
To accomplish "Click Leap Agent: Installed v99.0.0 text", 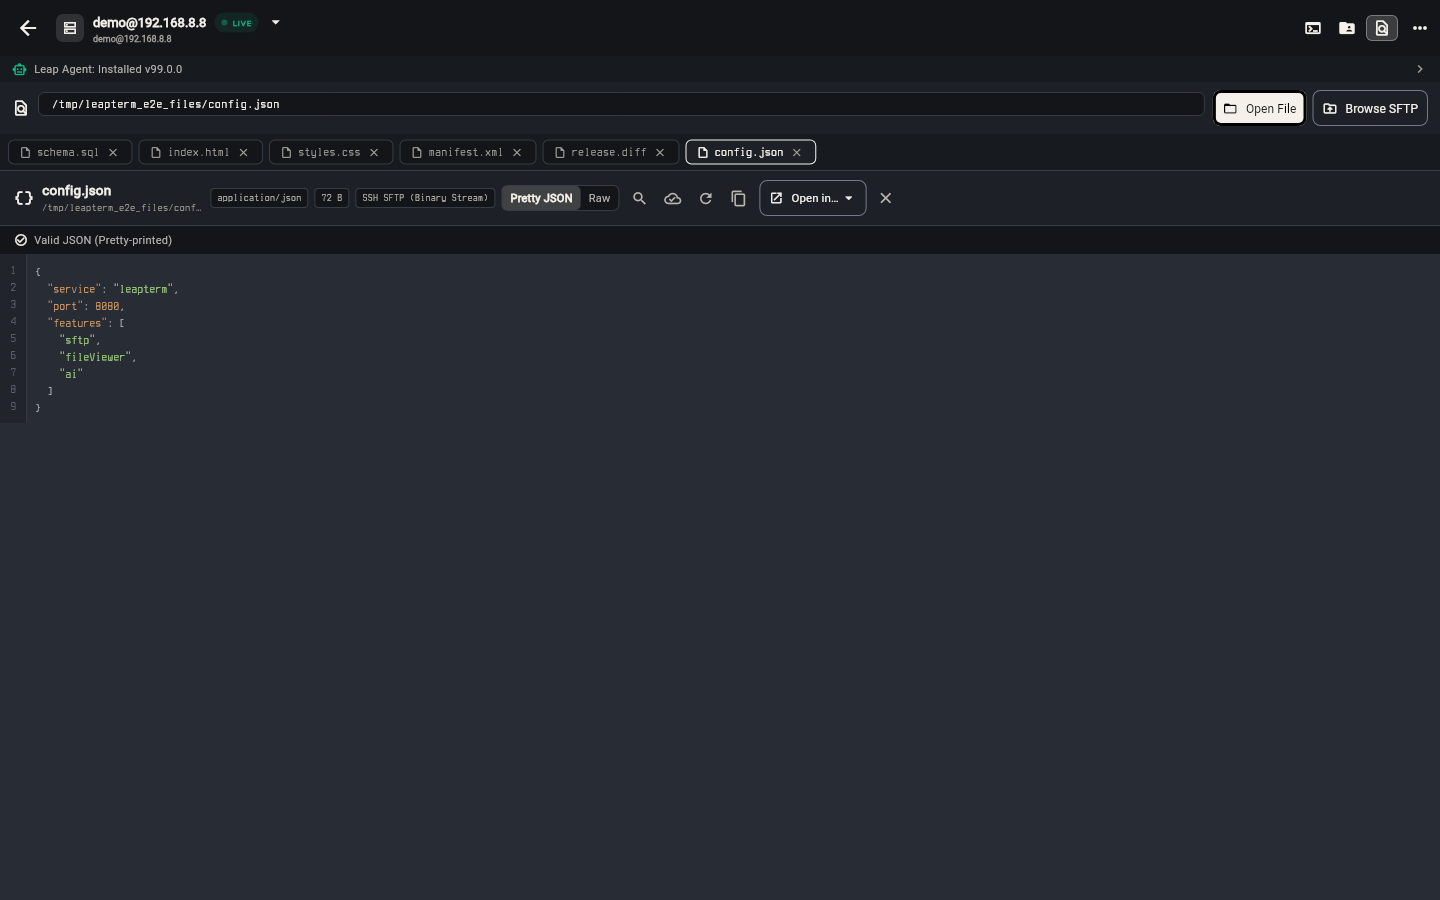I will 108,69.
